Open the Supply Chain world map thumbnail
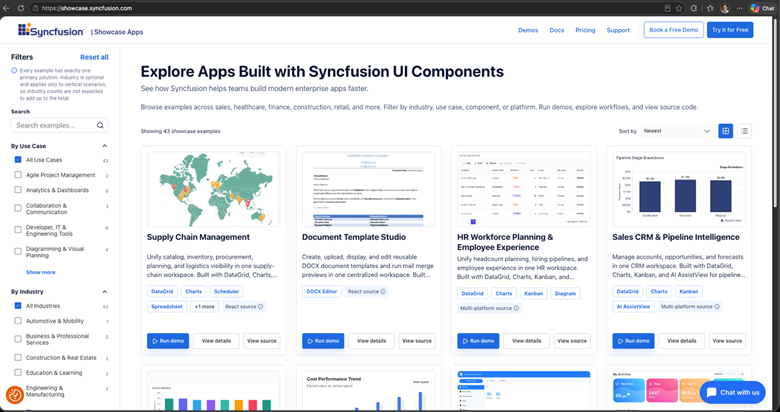The height and width of the screenshot is (412, 780). coord(213,189)
